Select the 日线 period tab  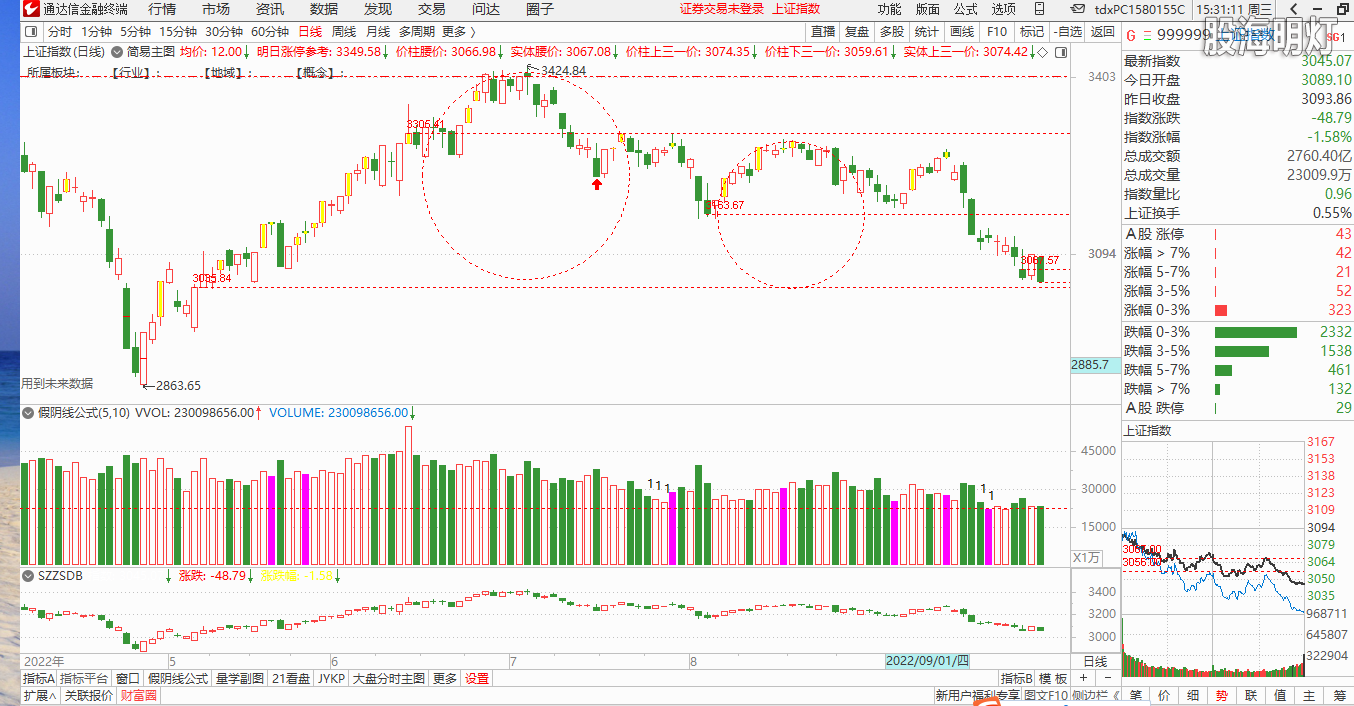click(310, 32)
